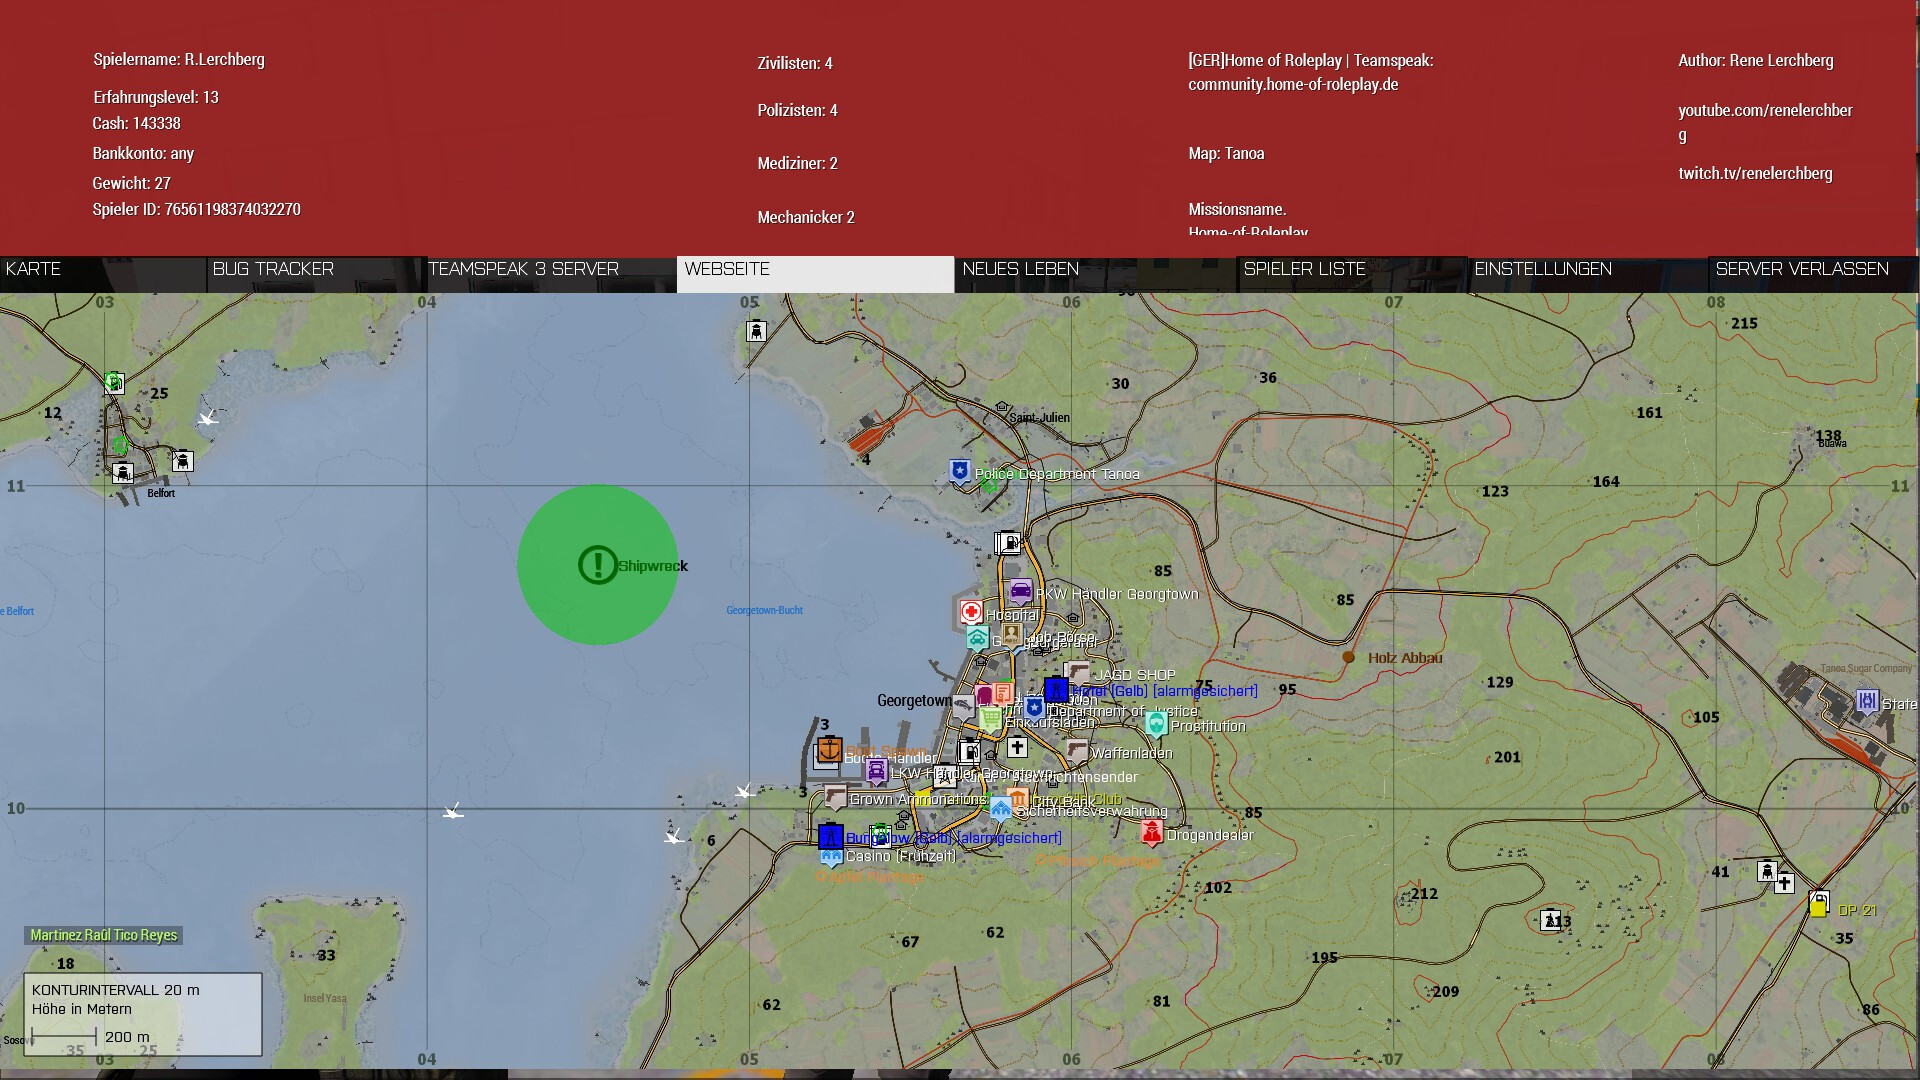
Task: Click the Prostitution teal marker icon
Action: click(x=1156, y=724)
